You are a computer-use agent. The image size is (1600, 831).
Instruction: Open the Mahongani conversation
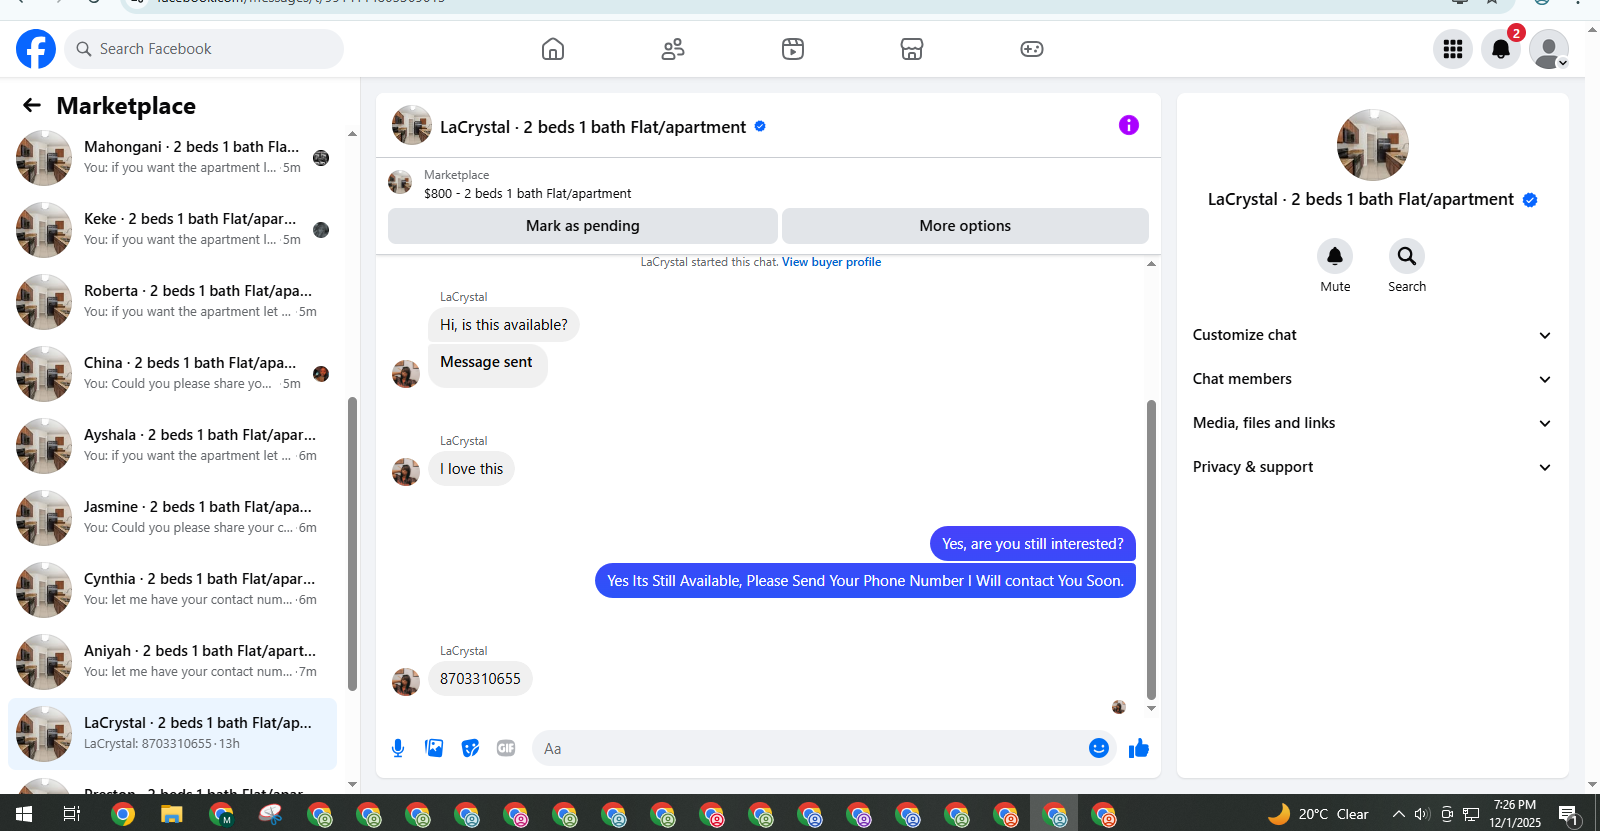point(172,158)
